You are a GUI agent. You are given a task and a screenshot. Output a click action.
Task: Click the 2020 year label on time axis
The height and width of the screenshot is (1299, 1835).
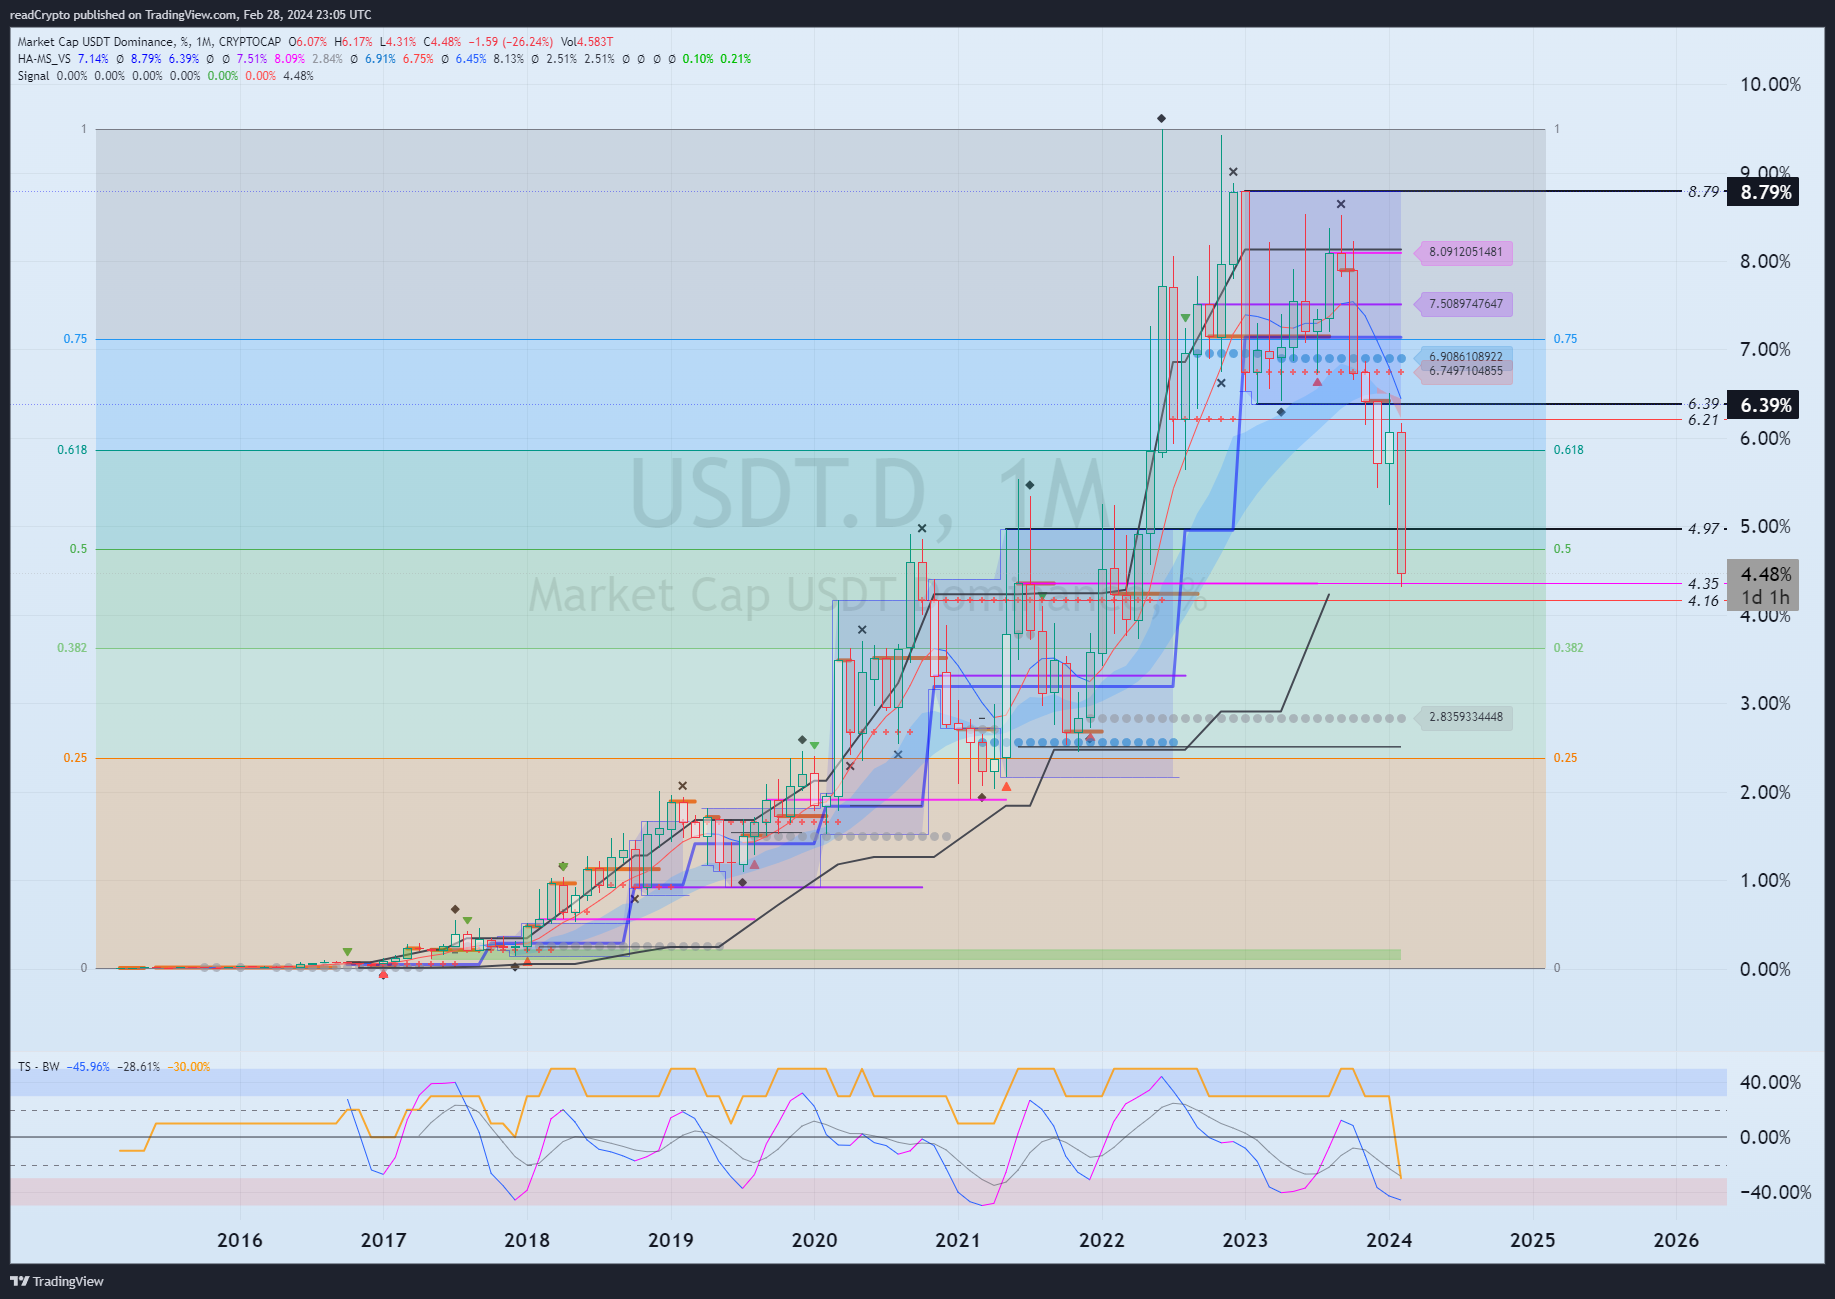[814, 1240]
